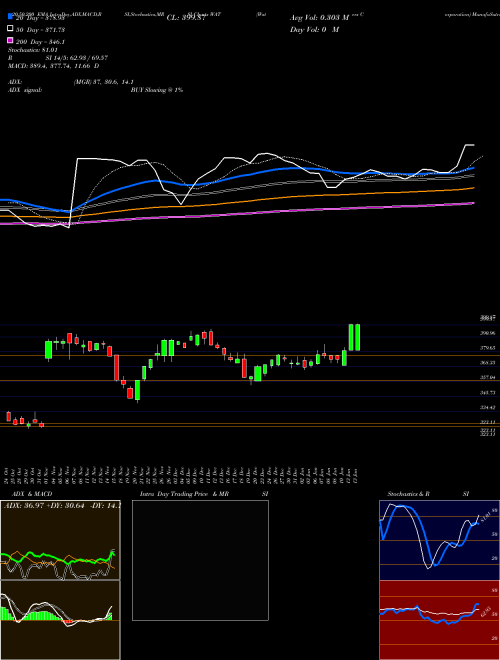This screenshot has height=660, width=500.
Task: Select the '50 Day - 371.73' legend label
Action: point(40,30)
